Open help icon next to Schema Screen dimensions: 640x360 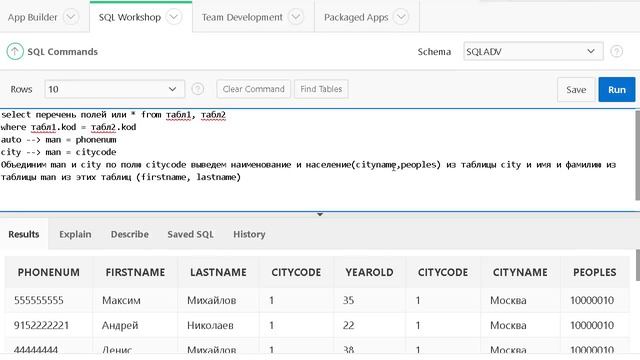(616, 51)
